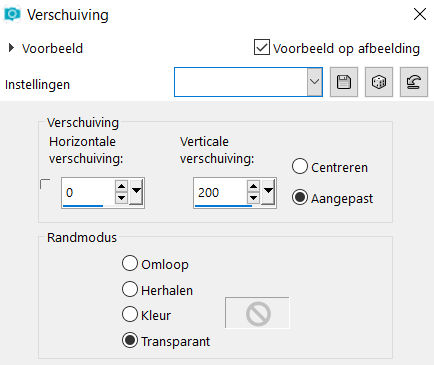
Task: Expand the Voorbeeld preview section
Action: pyautogui.click(x=11, y=48)
